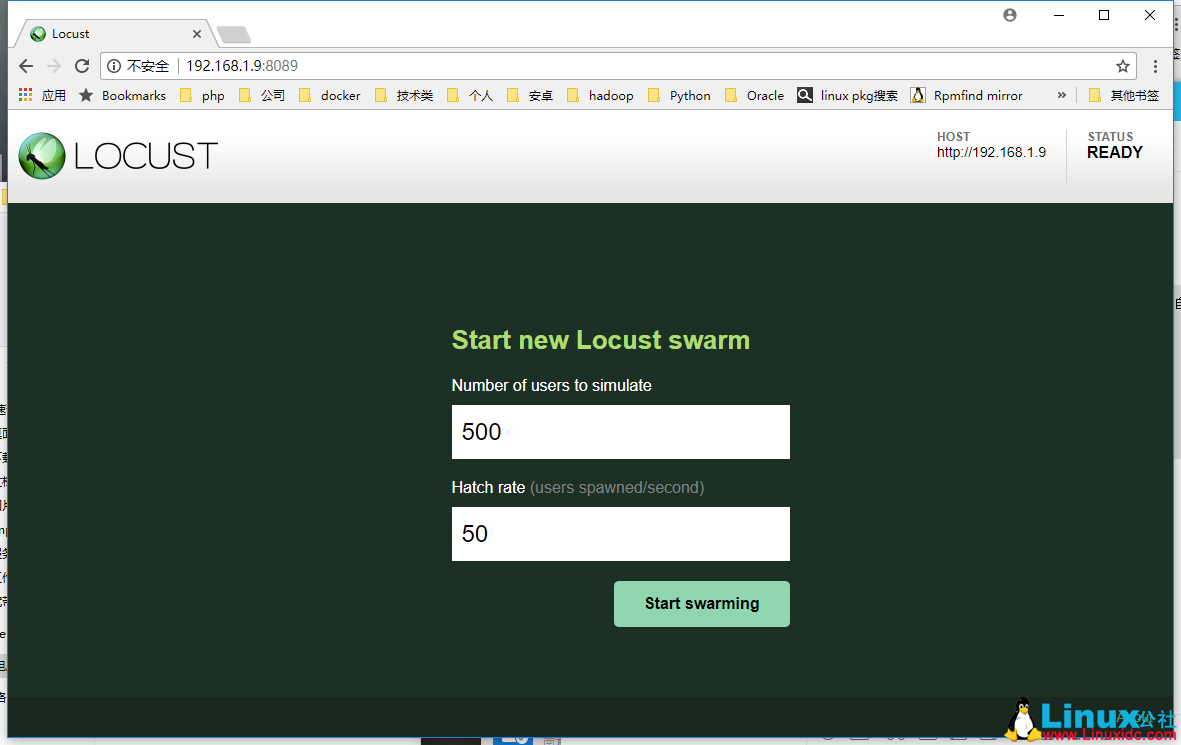Reload the current page
The image size is (1181, 745).
[x=82, y=66]
